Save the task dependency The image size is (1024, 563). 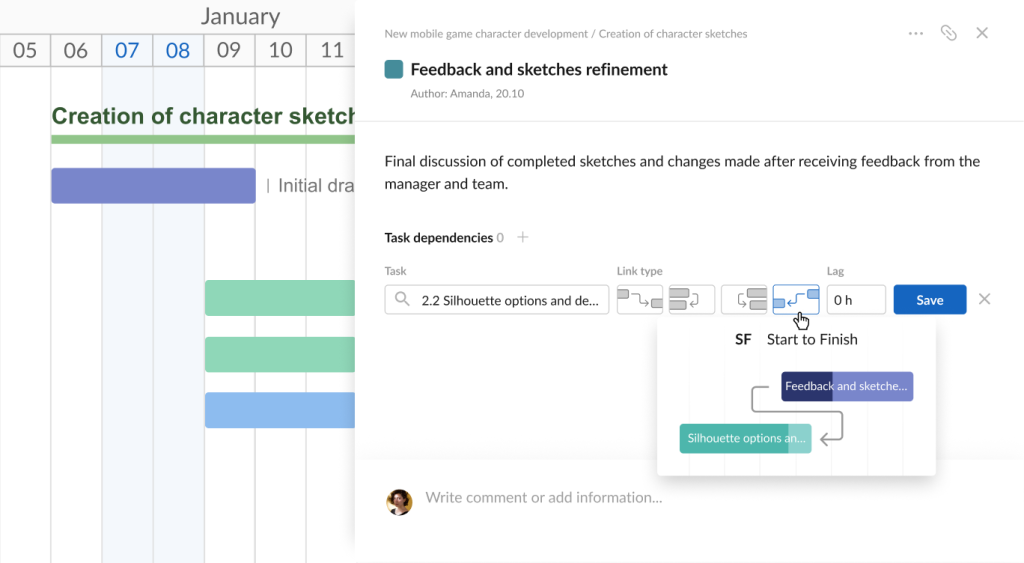(x=929, y=300)
